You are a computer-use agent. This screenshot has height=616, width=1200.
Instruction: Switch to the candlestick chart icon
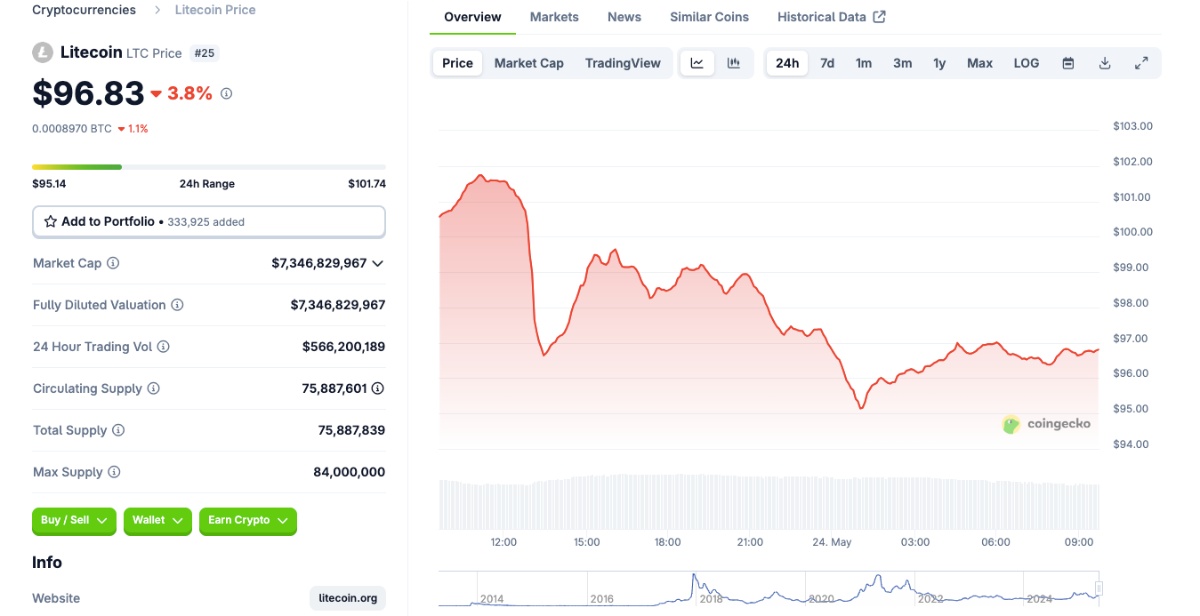click(x=733, y=63)
